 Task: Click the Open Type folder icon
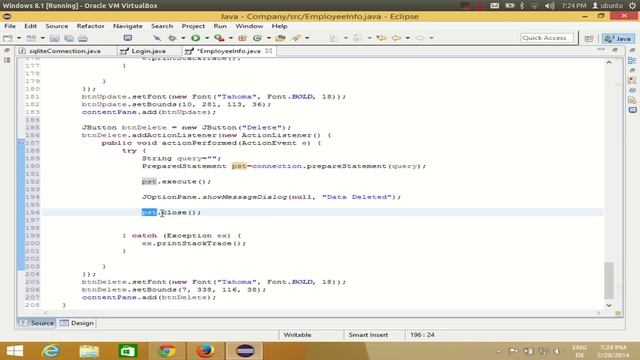280,38
